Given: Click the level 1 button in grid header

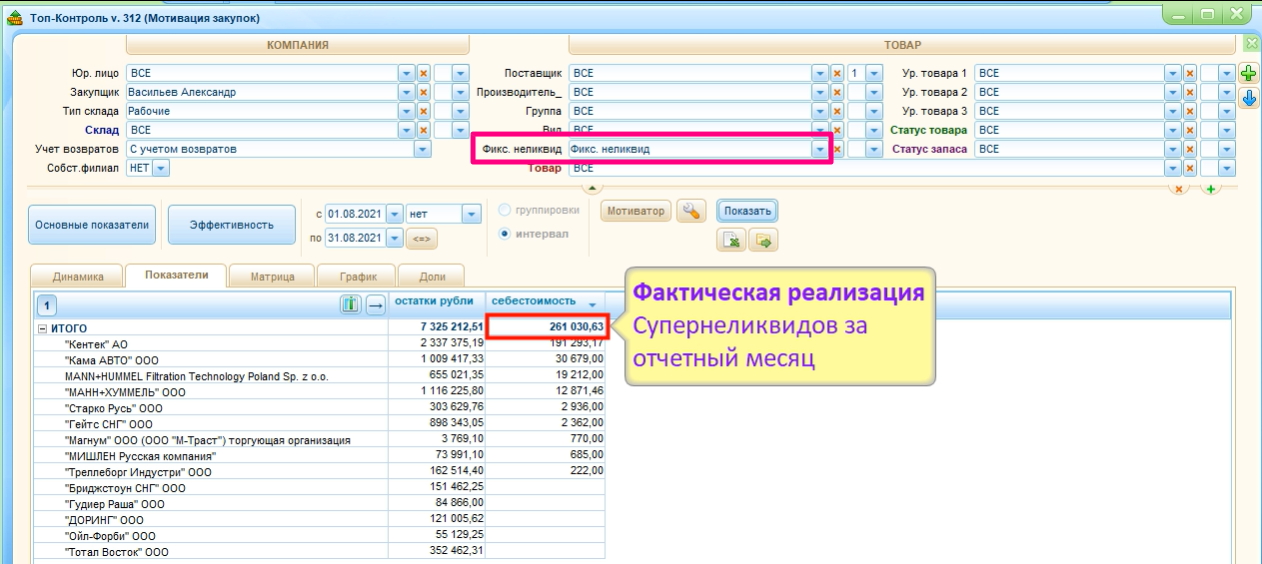Looking at the screenshot, I should click(x=48, y=305).
